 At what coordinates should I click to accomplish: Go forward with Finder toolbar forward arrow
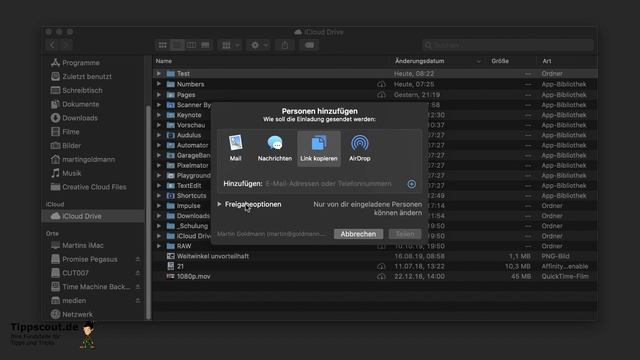click(66, 45)
